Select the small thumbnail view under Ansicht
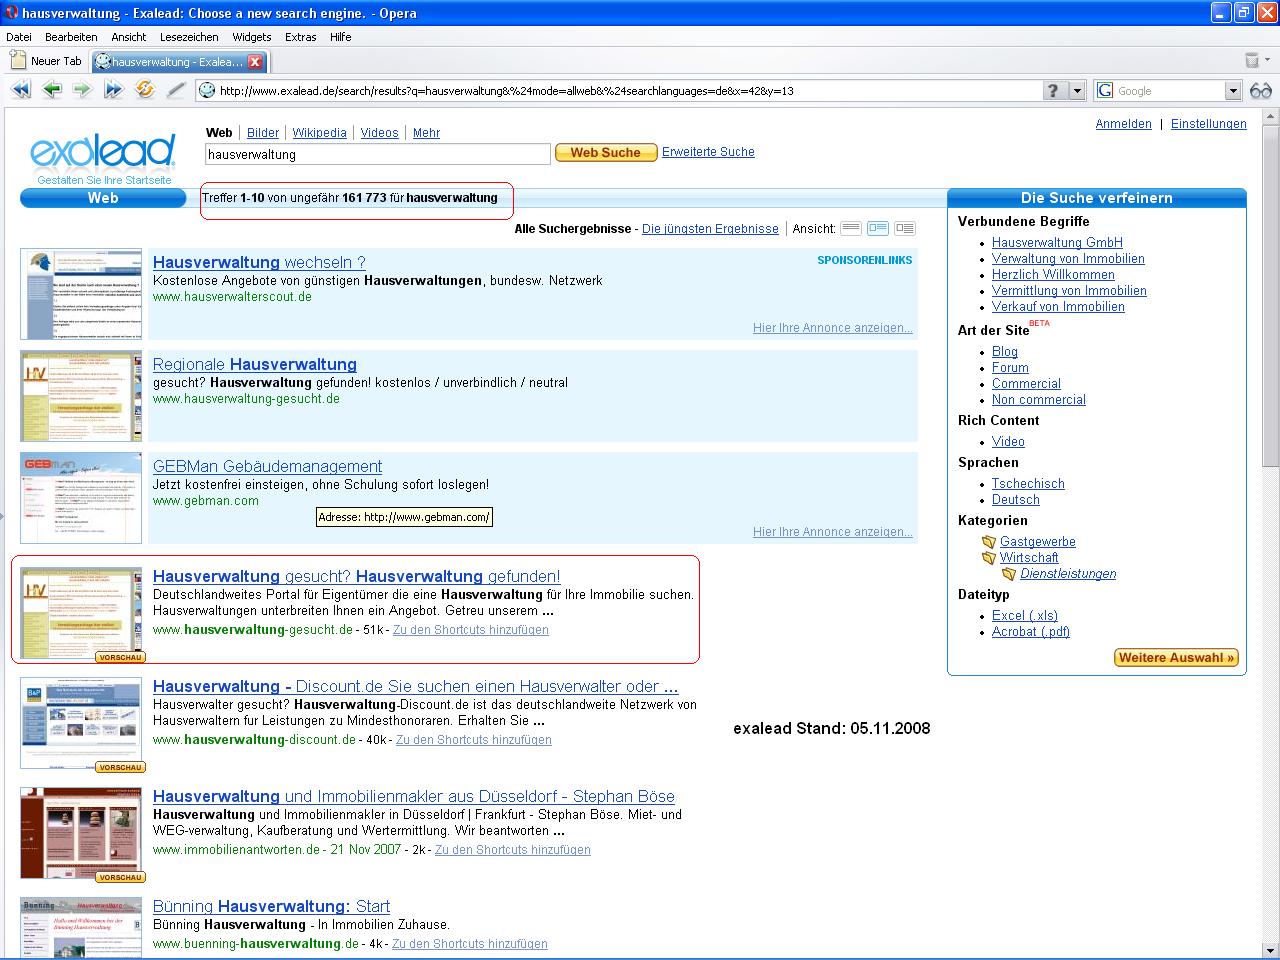The image size is (1280, 960). point(878,228)
